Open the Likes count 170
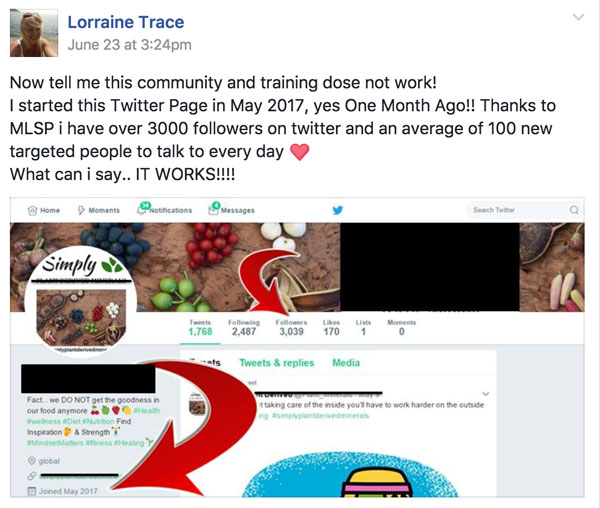 [x=331, y=332]
